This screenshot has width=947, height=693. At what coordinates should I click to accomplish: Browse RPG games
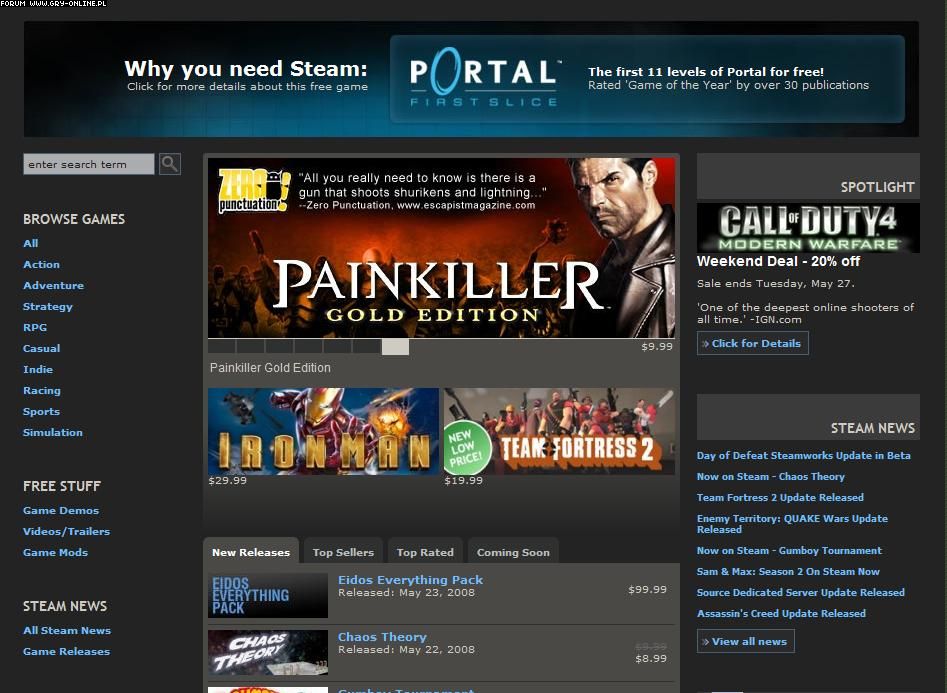(x=35, y=327)
